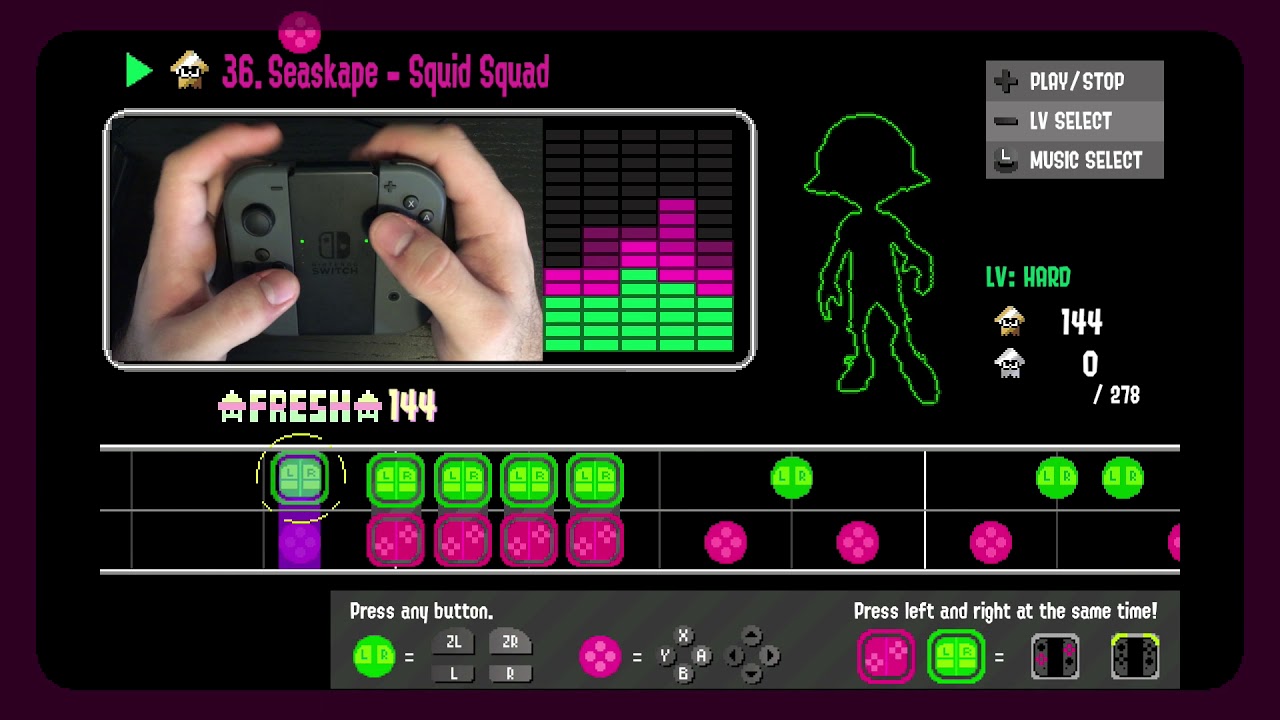Click the framed green LR note icon in the legend
1280x720 pixels.
click(956, 657)
